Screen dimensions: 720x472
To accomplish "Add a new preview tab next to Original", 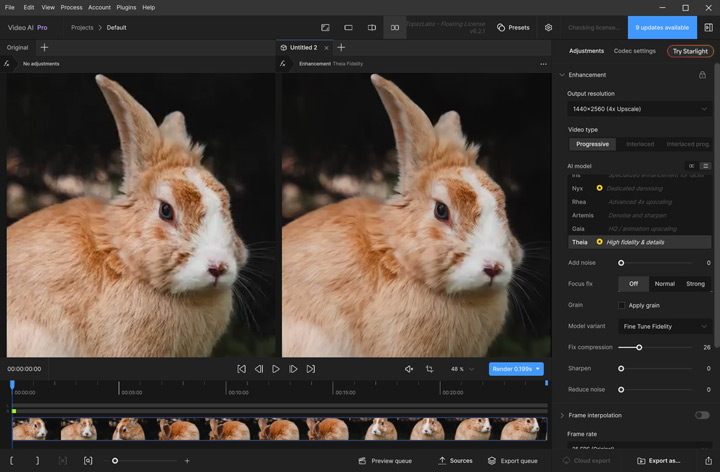I will (x=44, y=47).
